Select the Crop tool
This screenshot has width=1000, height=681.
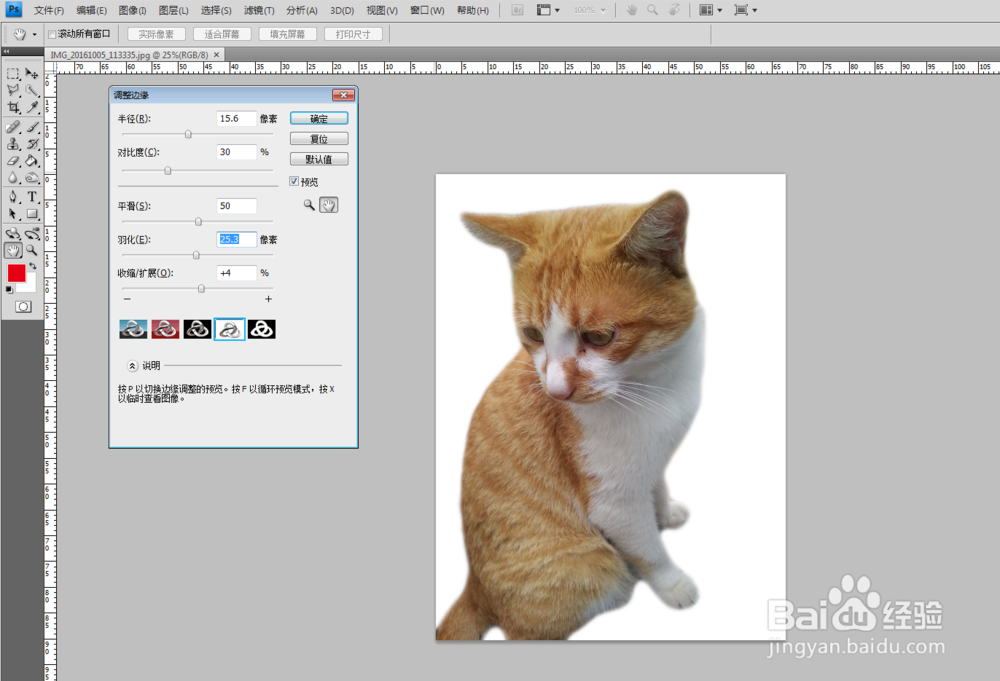coord(13,107)
